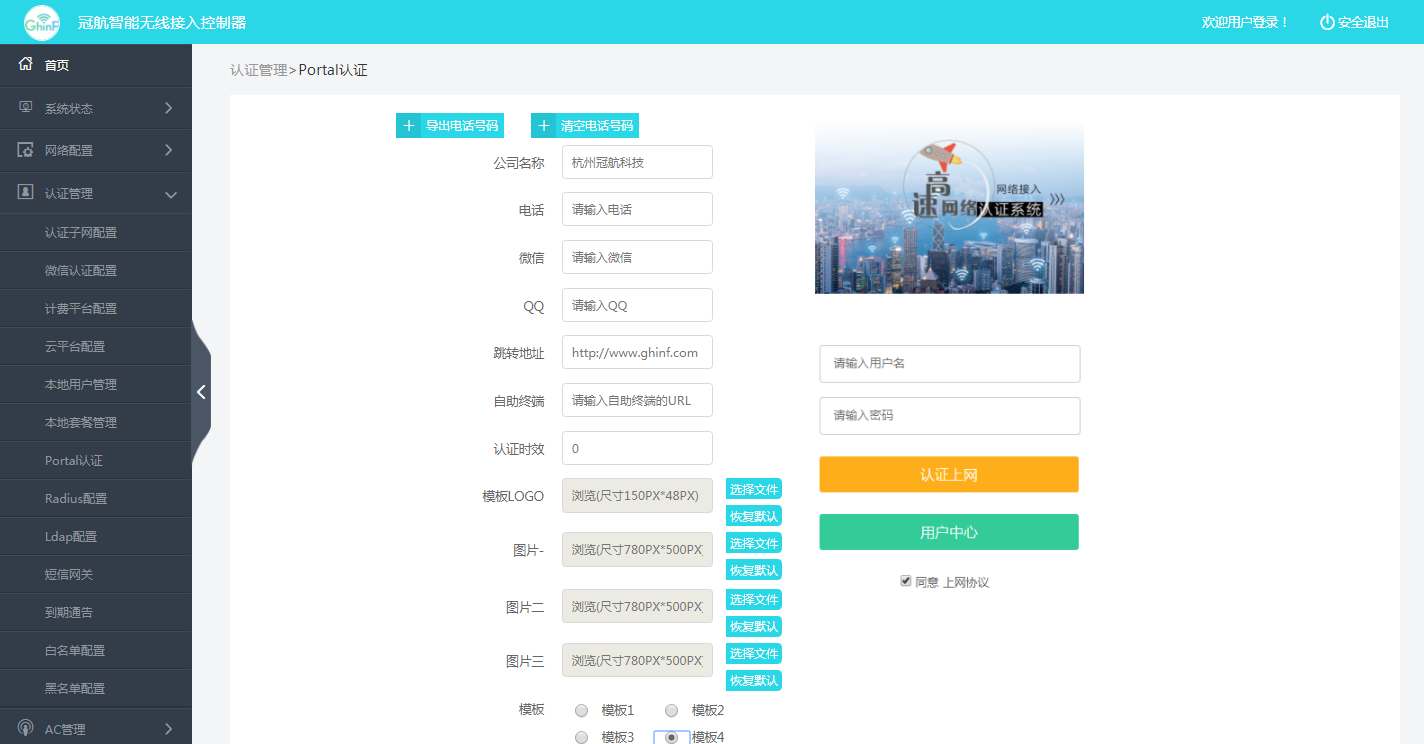The image size is (1424, 744).
Task: Collapse the sidebar with arrow handle
Action: 201,392
